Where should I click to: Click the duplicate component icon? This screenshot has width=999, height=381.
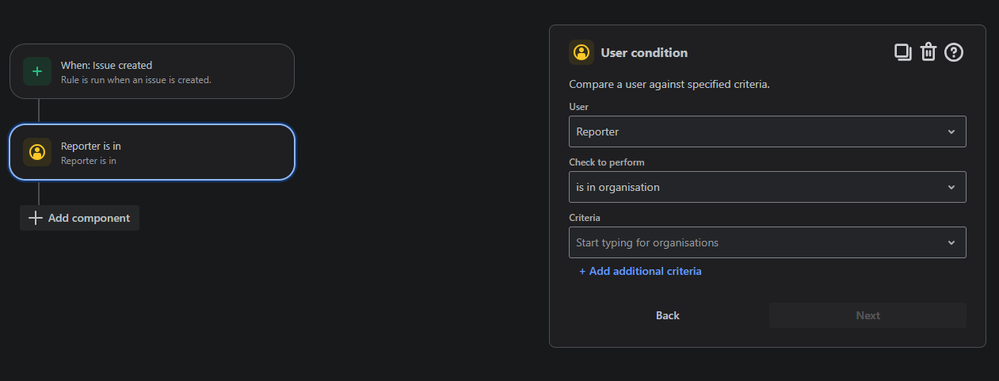click(x=903, y=52)
